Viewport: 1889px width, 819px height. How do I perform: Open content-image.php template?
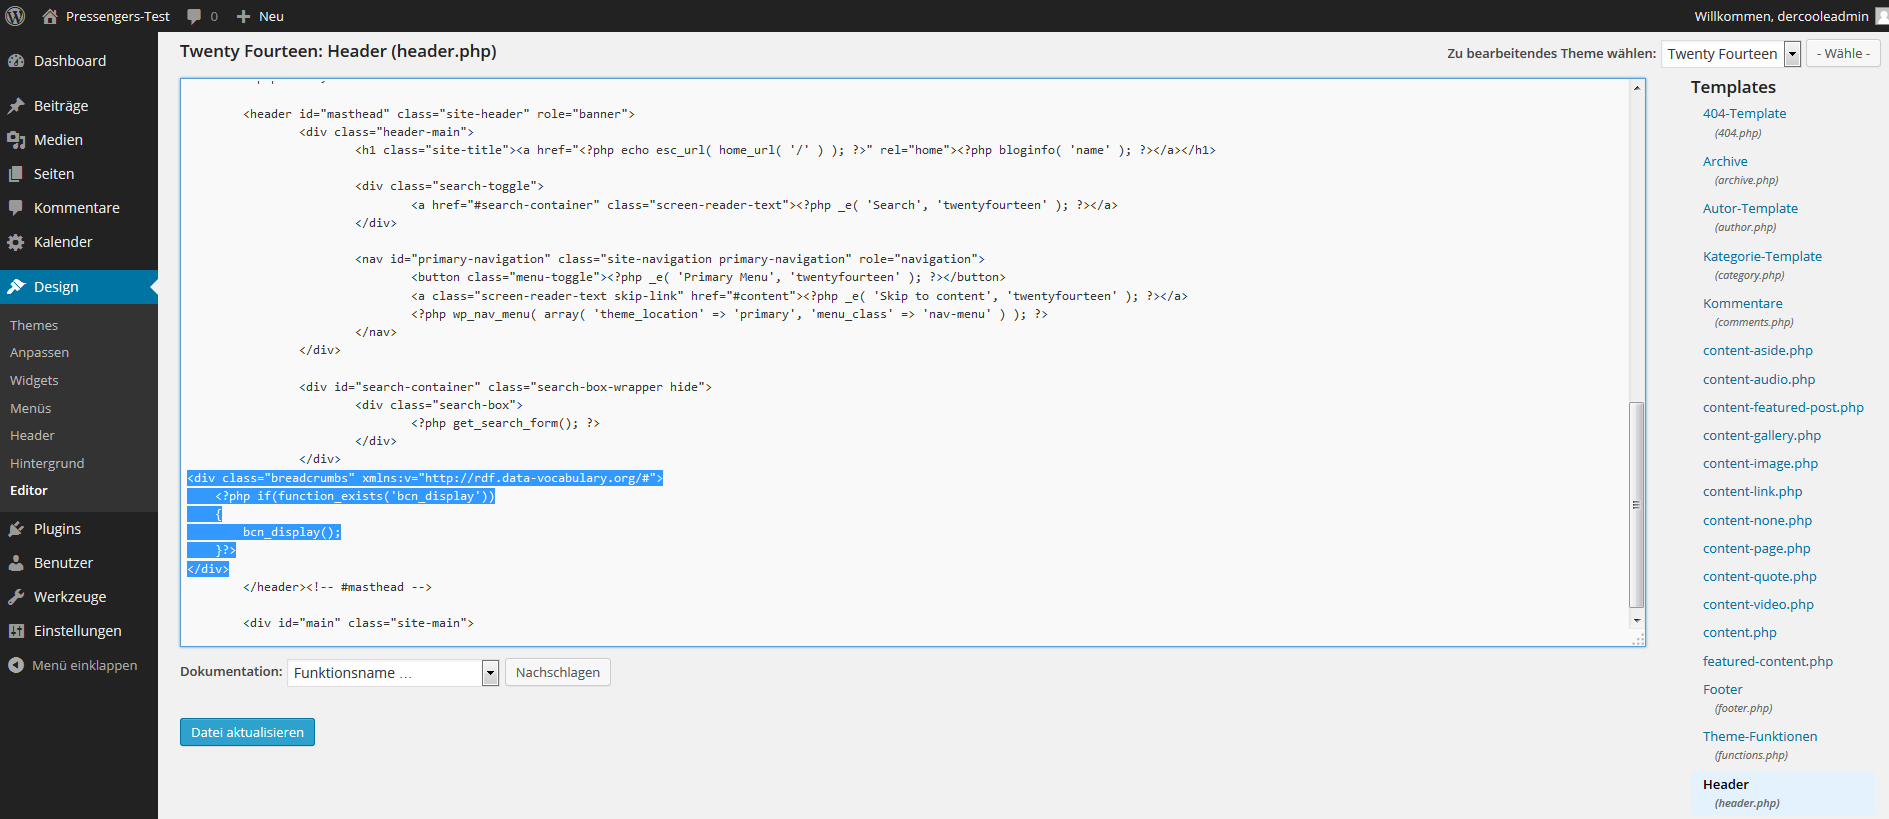coord(1760,464)
